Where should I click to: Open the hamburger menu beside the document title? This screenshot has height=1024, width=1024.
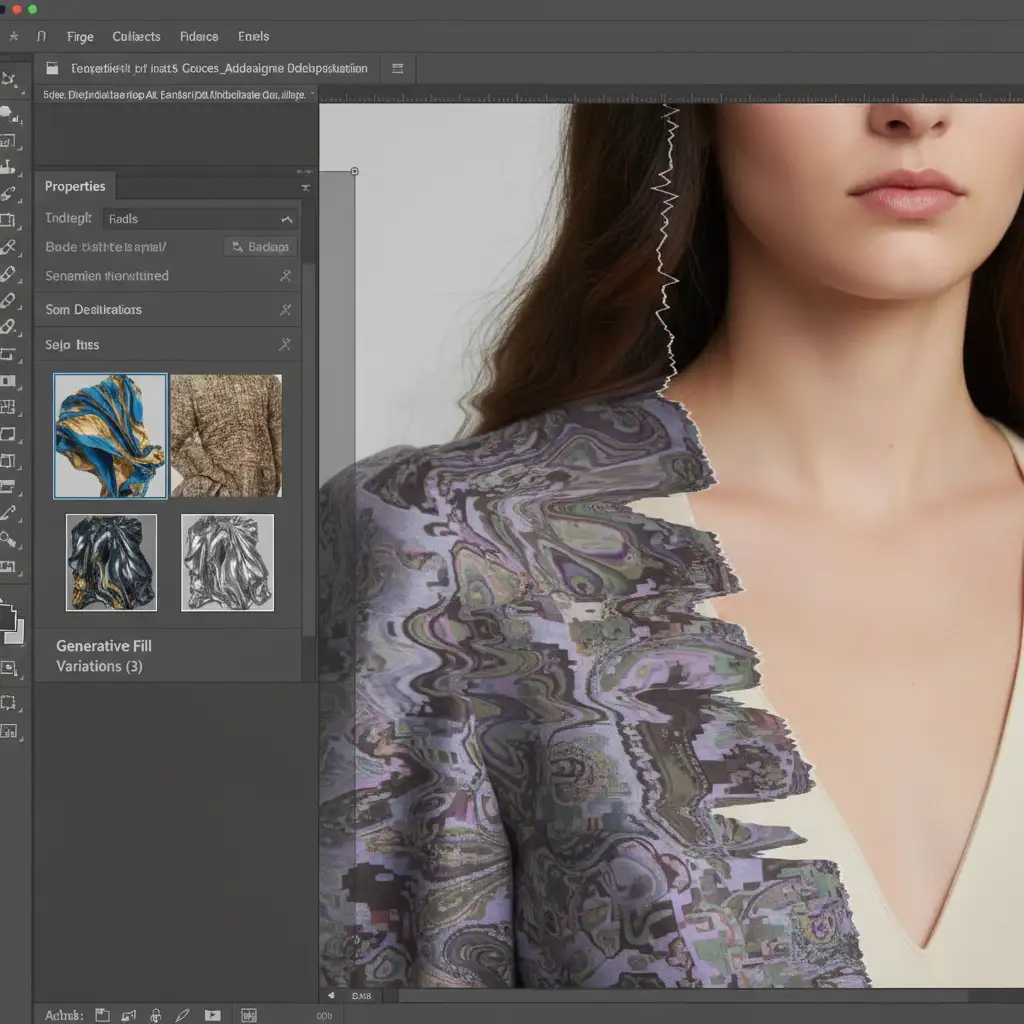pyautogui.click(x=397, y=69)
